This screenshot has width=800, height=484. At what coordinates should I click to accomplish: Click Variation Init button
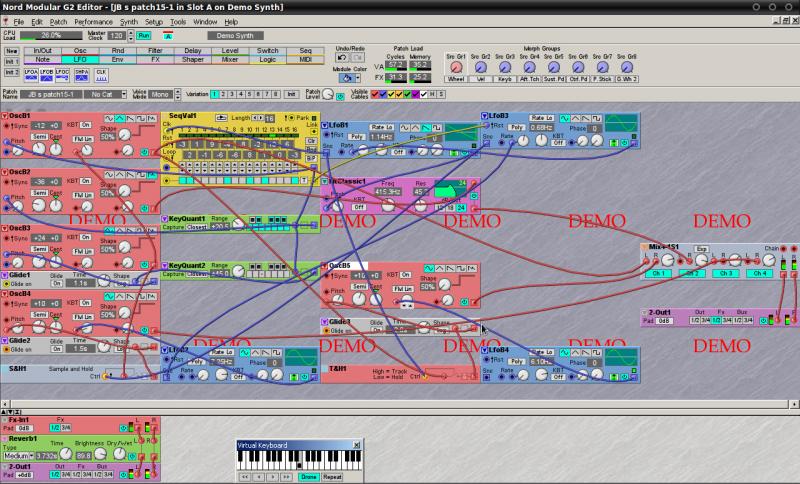291,94
